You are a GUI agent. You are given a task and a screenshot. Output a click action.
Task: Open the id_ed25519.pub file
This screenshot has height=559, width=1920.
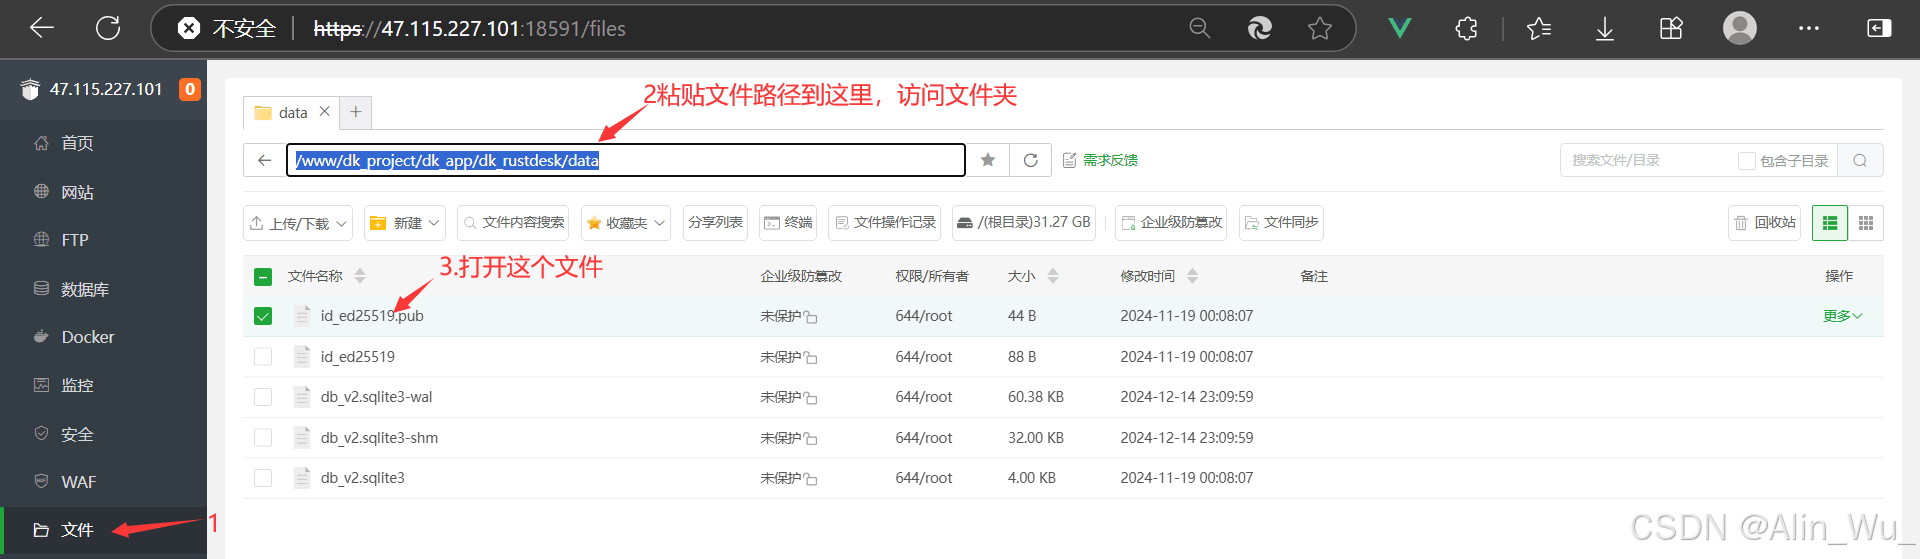[x=372, y=316]
